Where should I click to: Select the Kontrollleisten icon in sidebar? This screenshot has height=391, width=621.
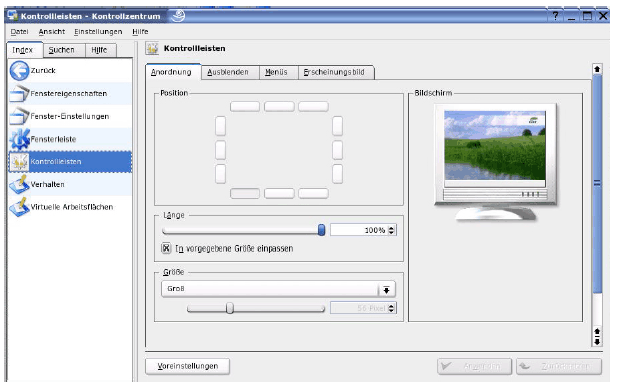point(19,162)
